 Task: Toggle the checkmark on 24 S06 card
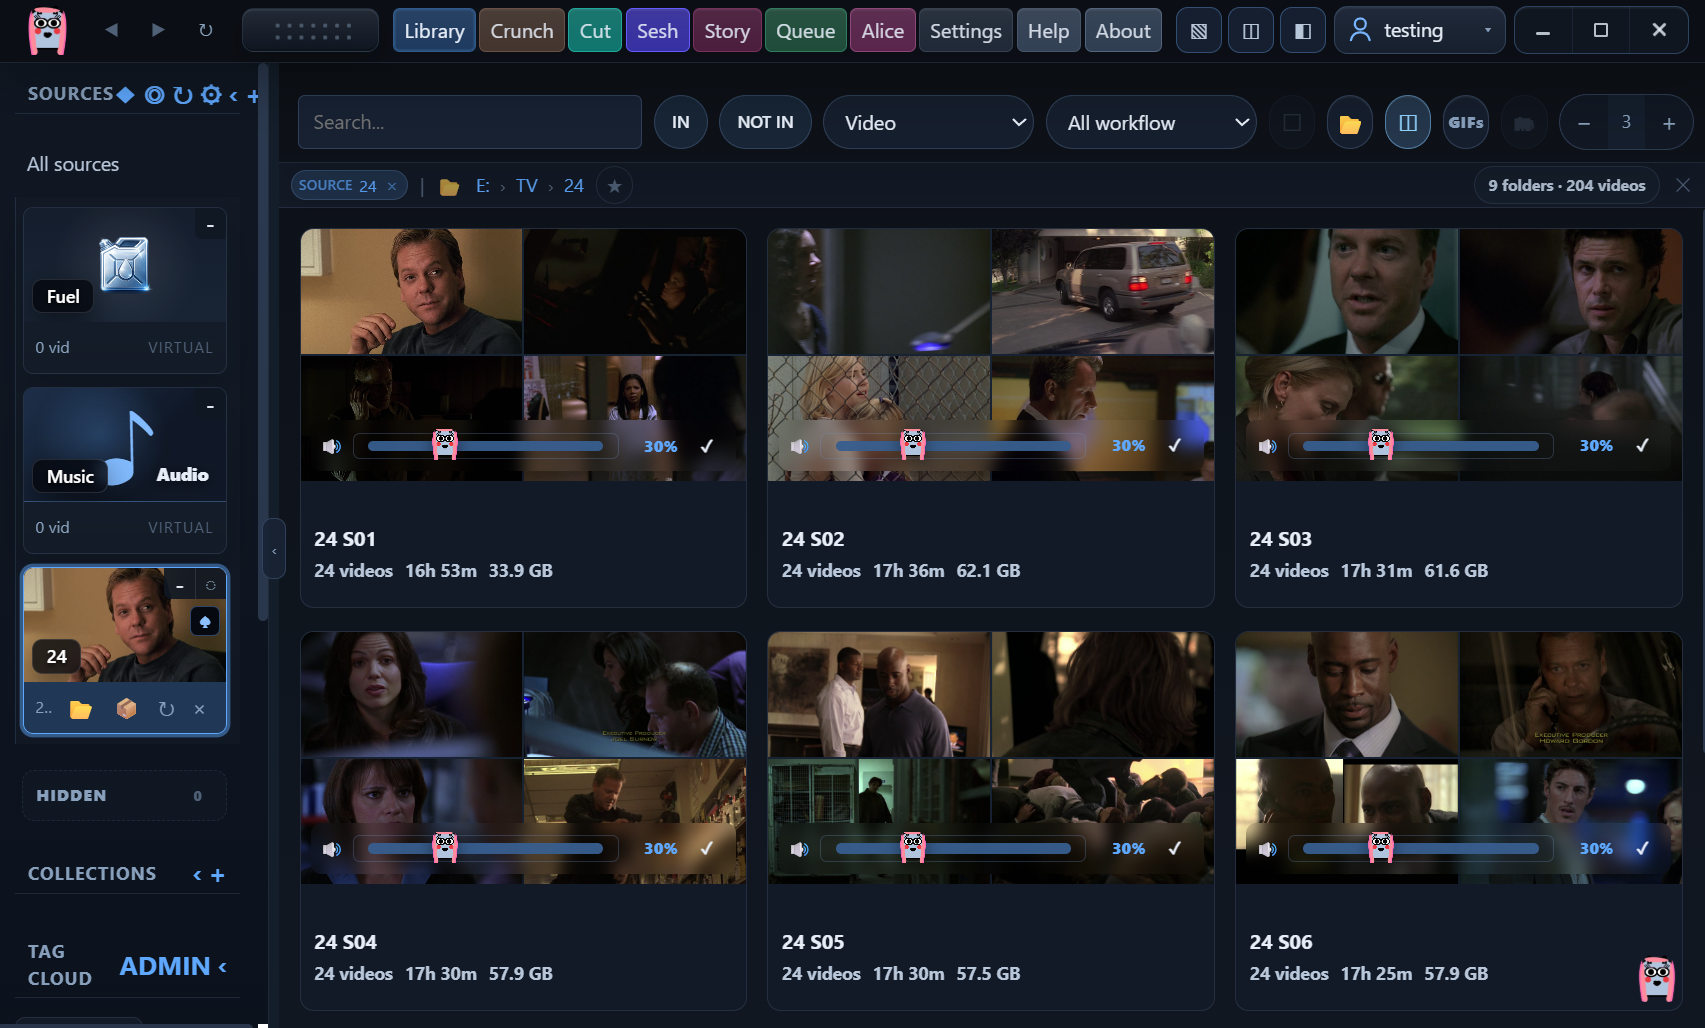click(1642, 848)
